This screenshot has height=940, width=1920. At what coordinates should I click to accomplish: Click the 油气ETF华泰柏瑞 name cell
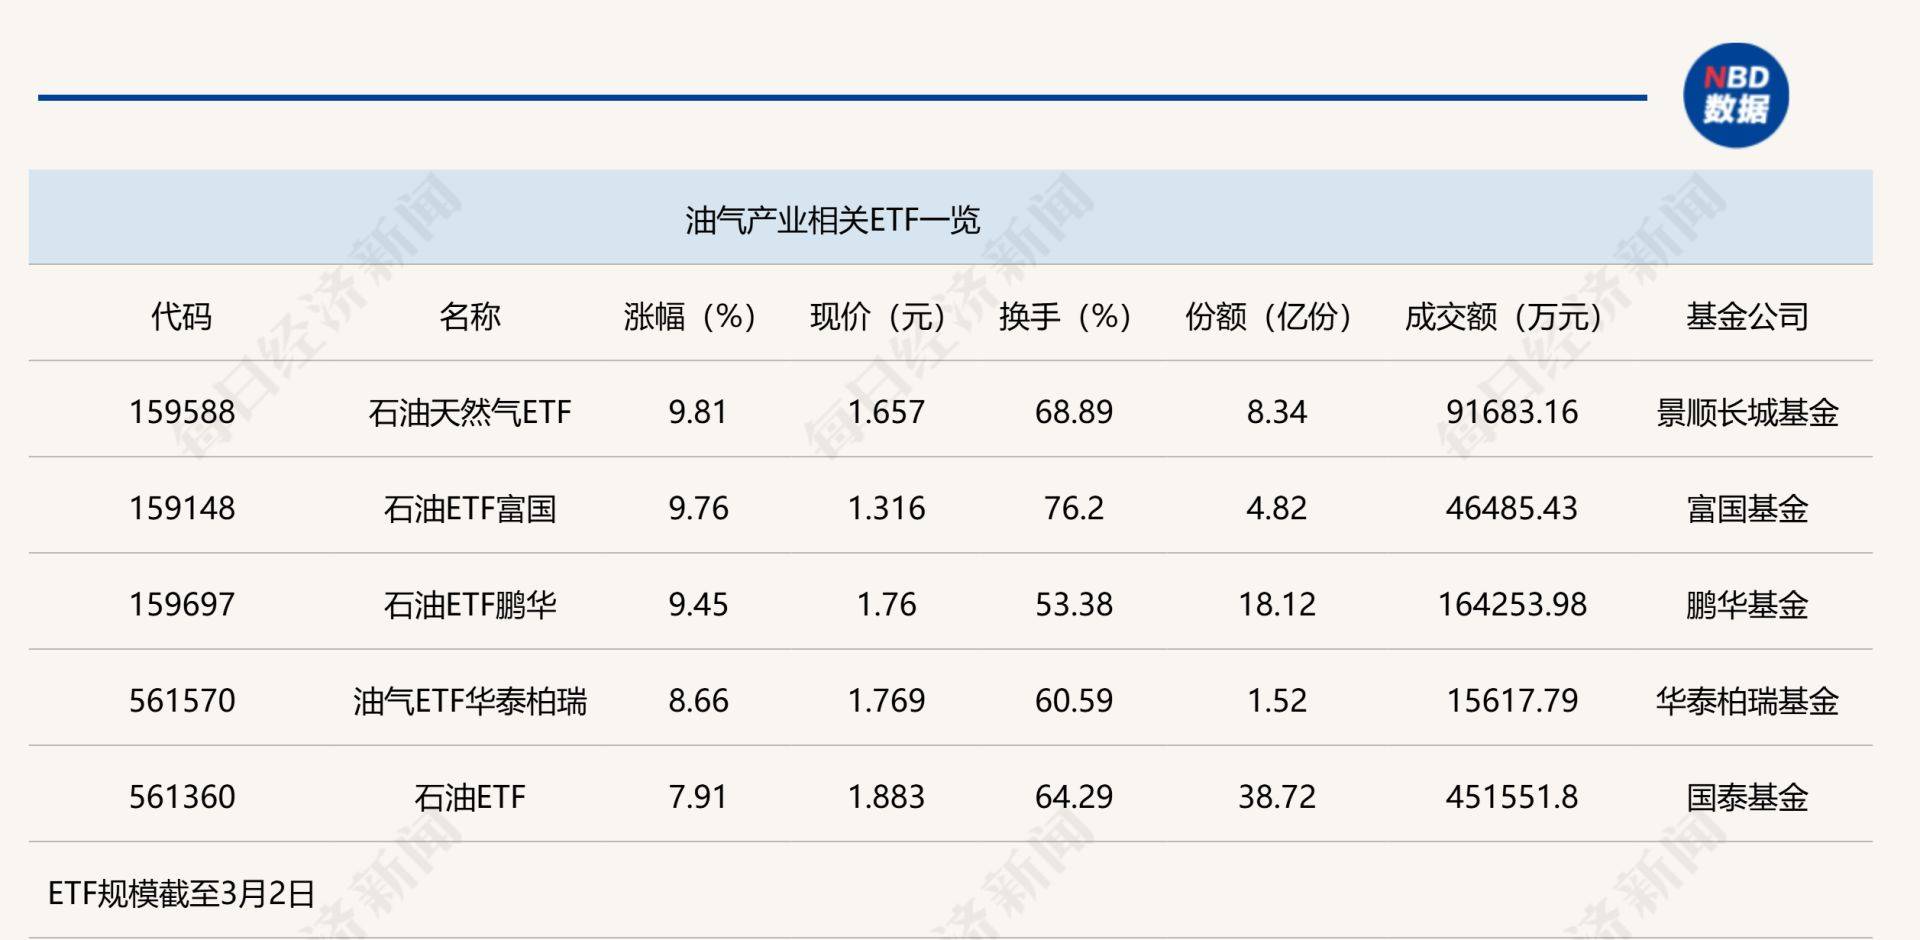469,701
